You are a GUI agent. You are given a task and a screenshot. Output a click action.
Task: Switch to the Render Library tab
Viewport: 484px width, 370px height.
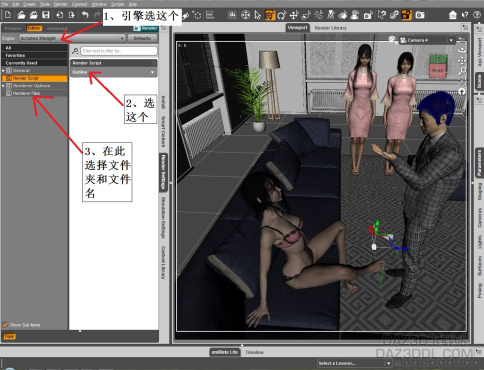click(x=330, y=28)
